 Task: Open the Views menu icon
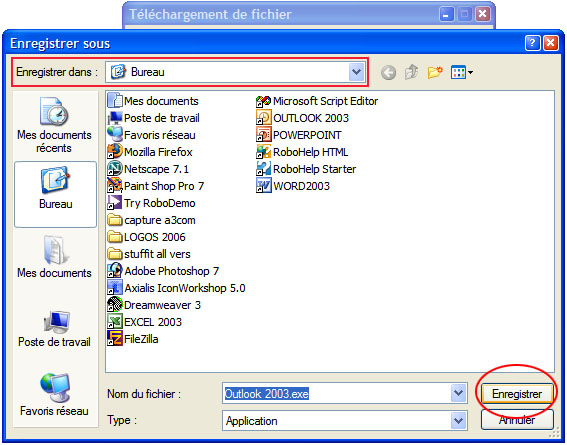462,72
